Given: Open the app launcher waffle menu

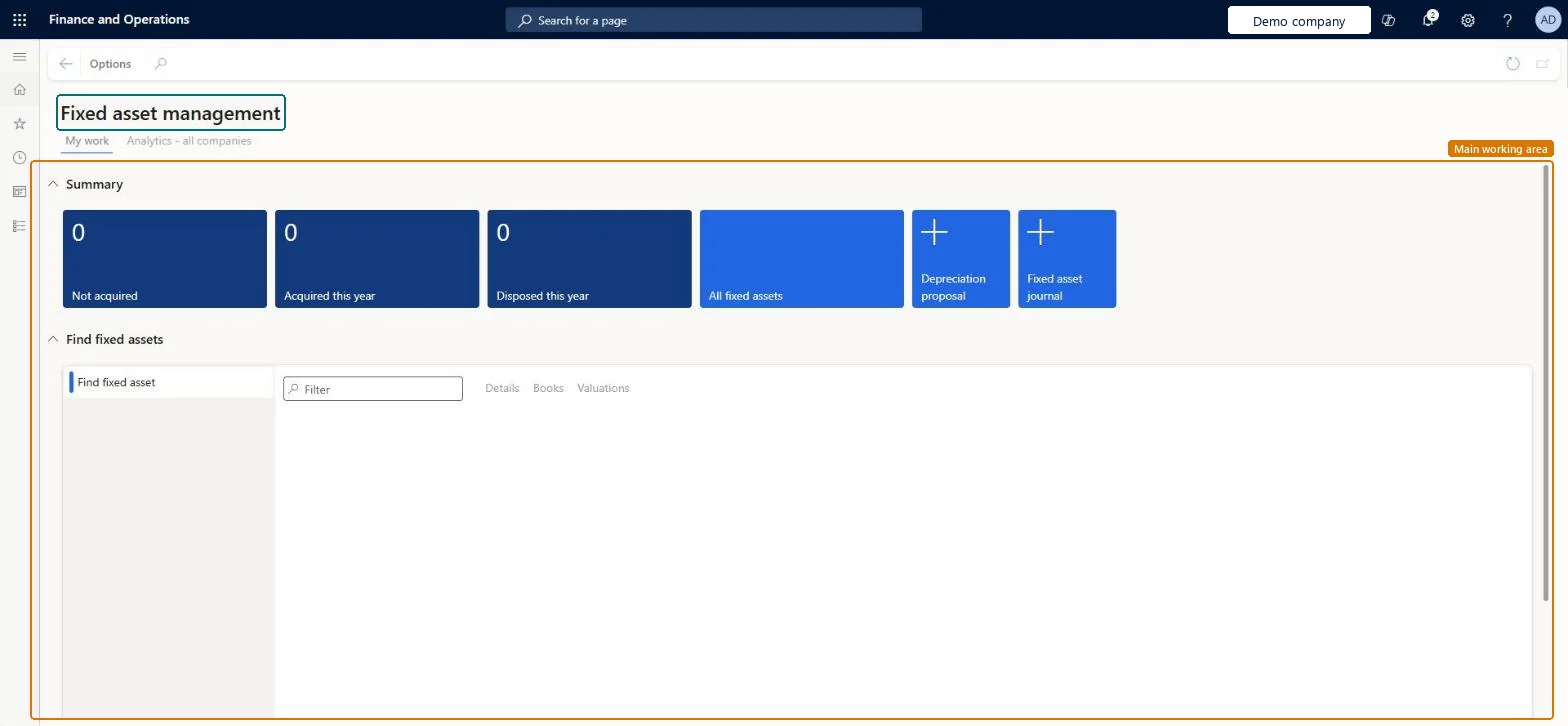Looking at the screenshot, I should click(x=19, y=20).
